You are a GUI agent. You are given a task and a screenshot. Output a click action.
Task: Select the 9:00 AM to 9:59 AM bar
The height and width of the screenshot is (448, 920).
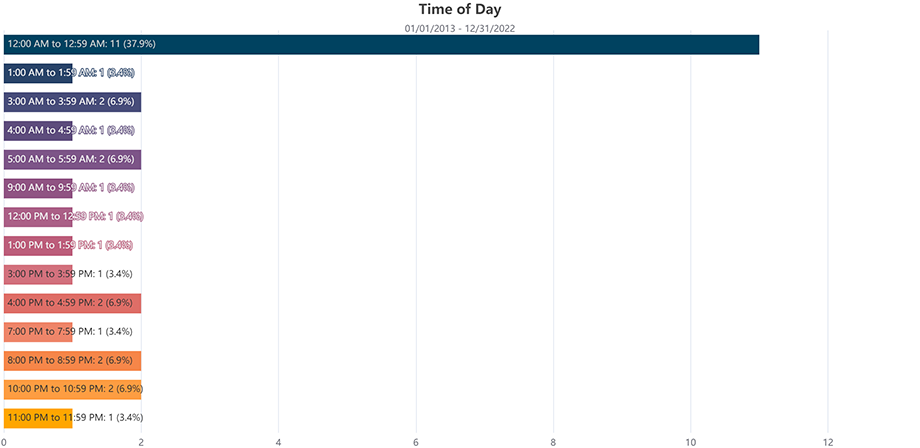click(38, 188)
